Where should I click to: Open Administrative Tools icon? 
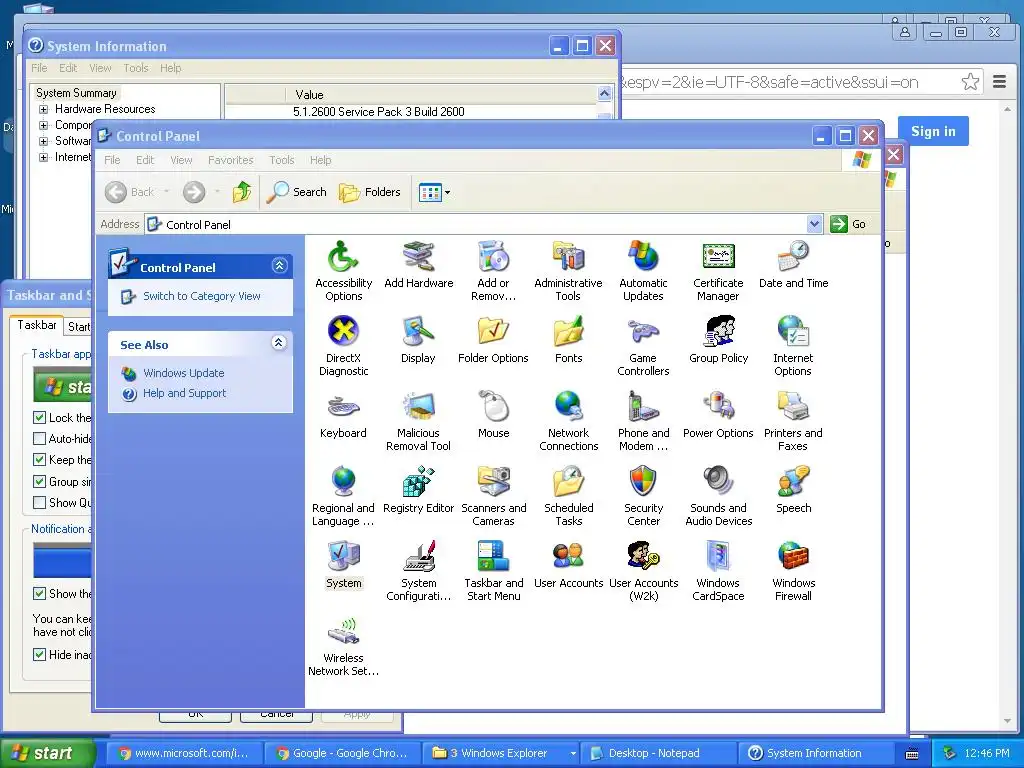click(x=568, y=270)
